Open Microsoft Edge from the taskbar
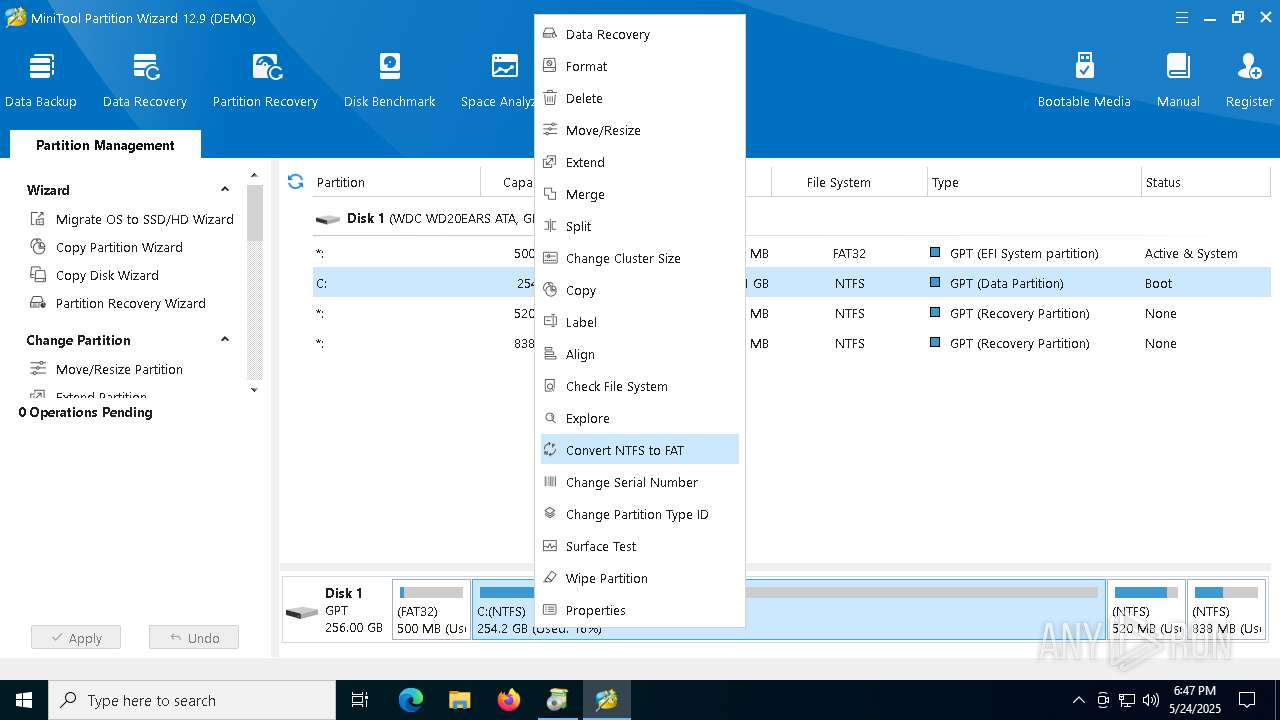1280x720 pixels. click(x=411, y=700)
